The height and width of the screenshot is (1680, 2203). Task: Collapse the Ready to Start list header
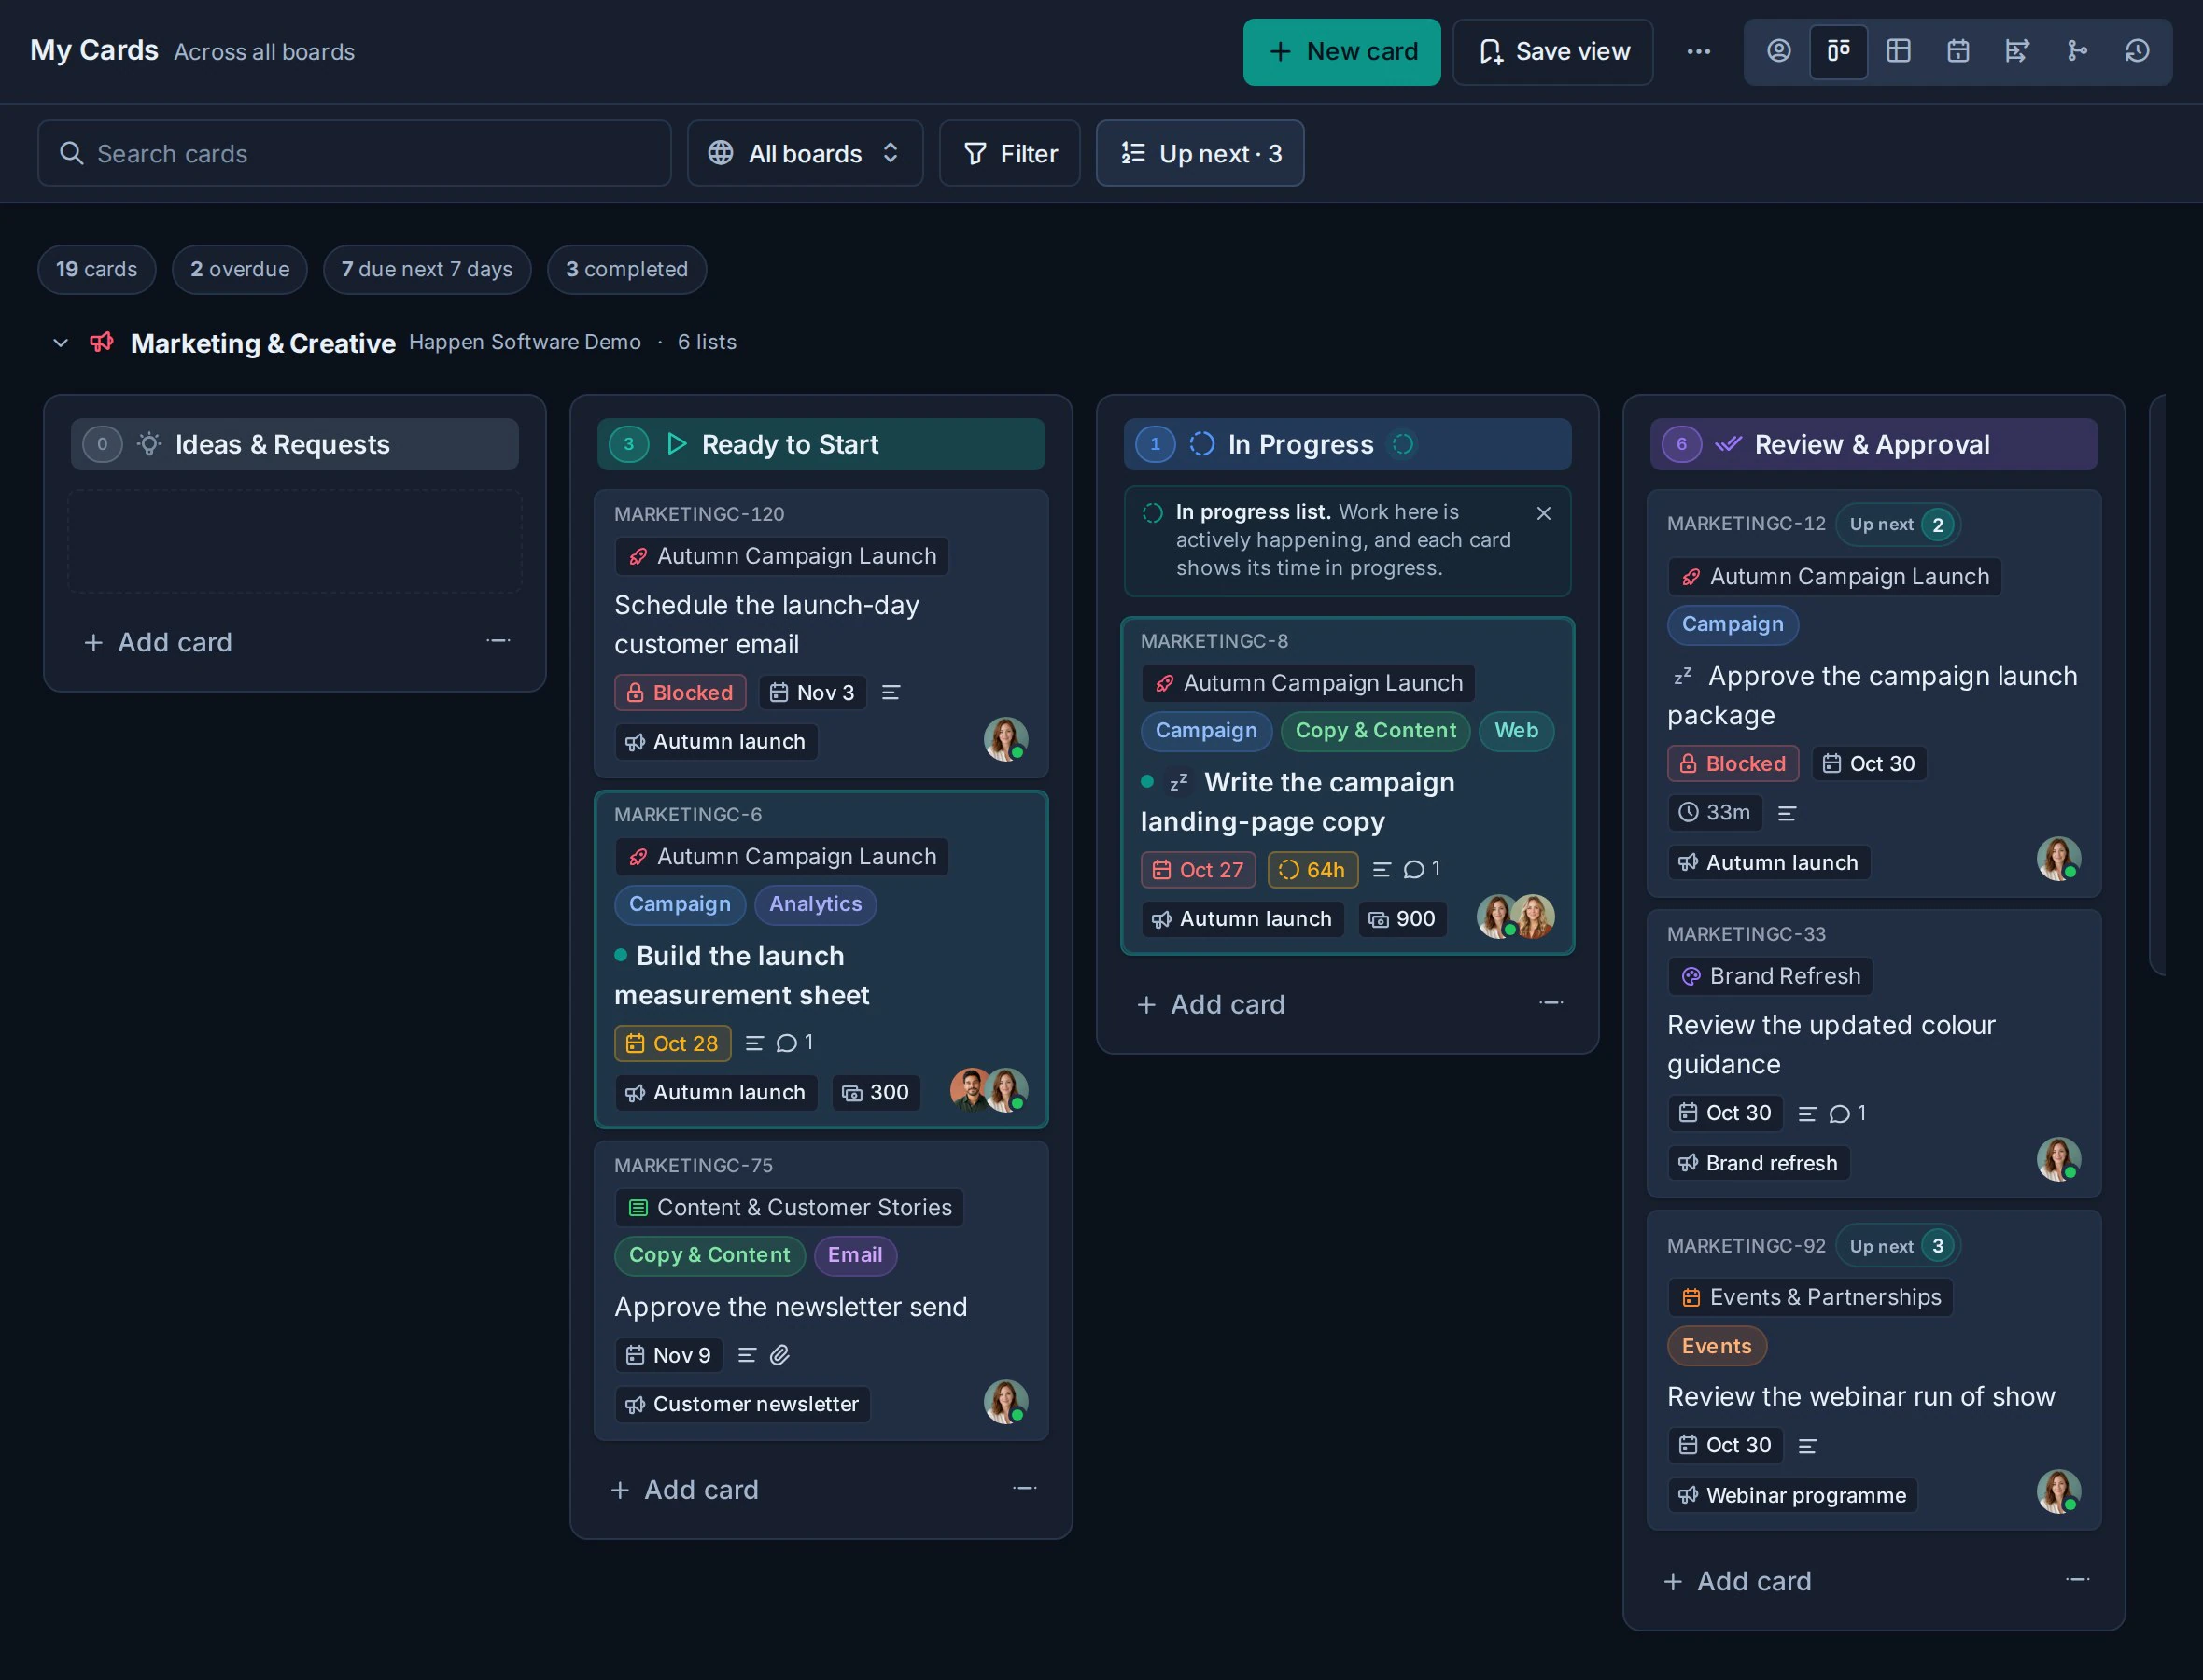point(821,444)
